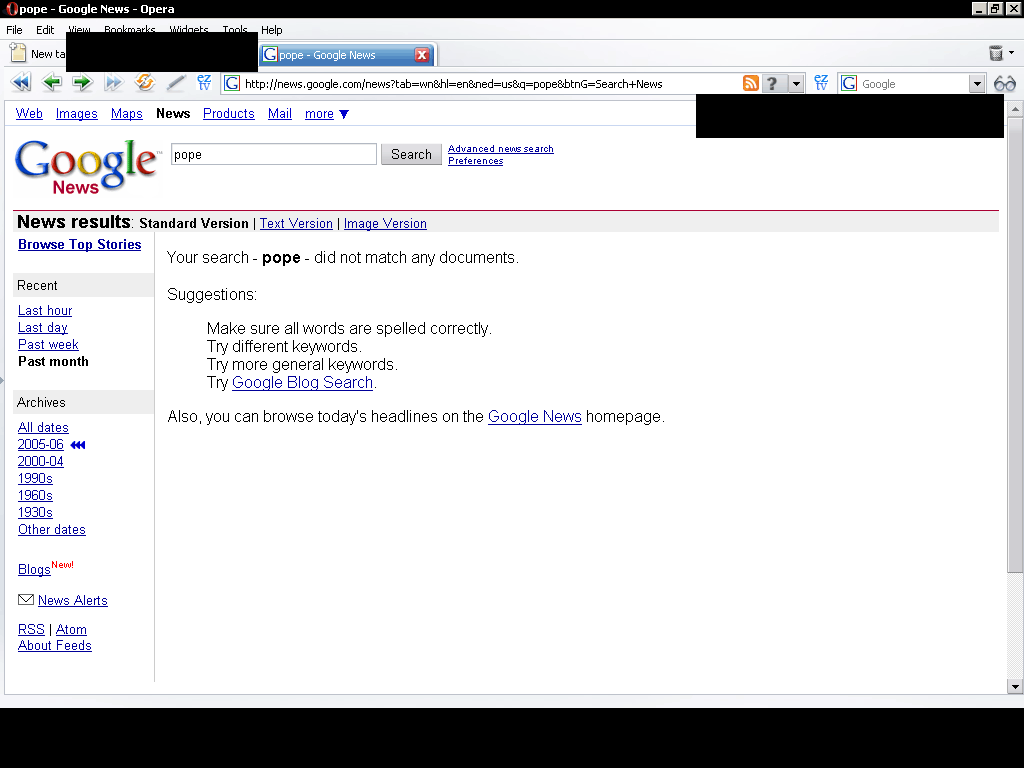Click the ezTV icon left of the address bar
Viewport: 1024px width, 768px height.
point(204,82)
